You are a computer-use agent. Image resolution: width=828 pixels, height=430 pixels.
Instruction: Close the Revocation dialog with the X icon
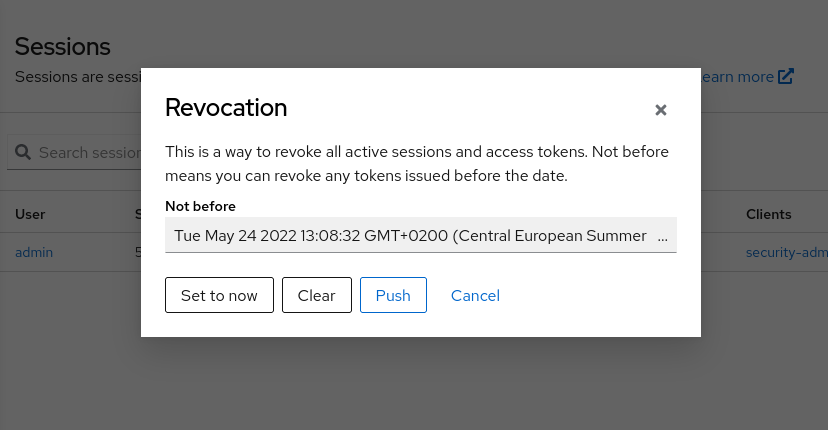[x=661, y=110]
